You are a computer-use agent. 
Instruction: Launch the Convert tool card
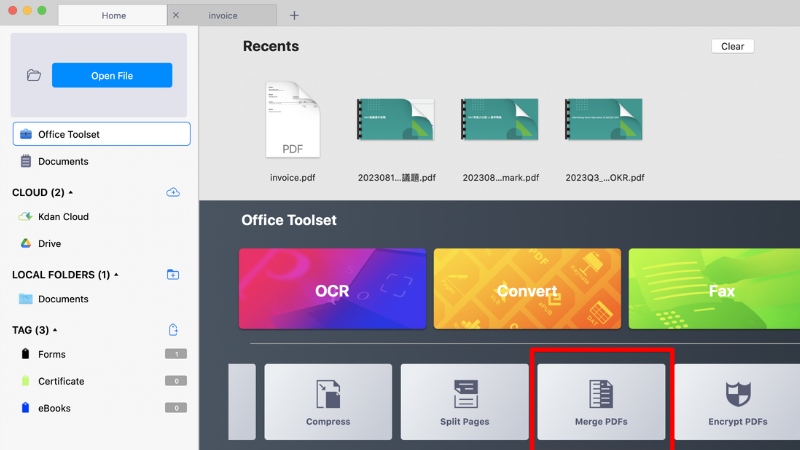pyautogui.click(x=527, y=289)
